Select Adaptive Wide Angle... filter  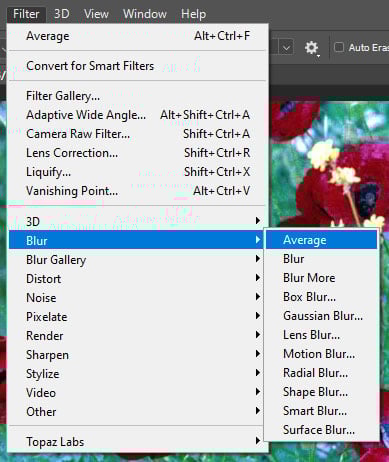(x=138, y=115)
